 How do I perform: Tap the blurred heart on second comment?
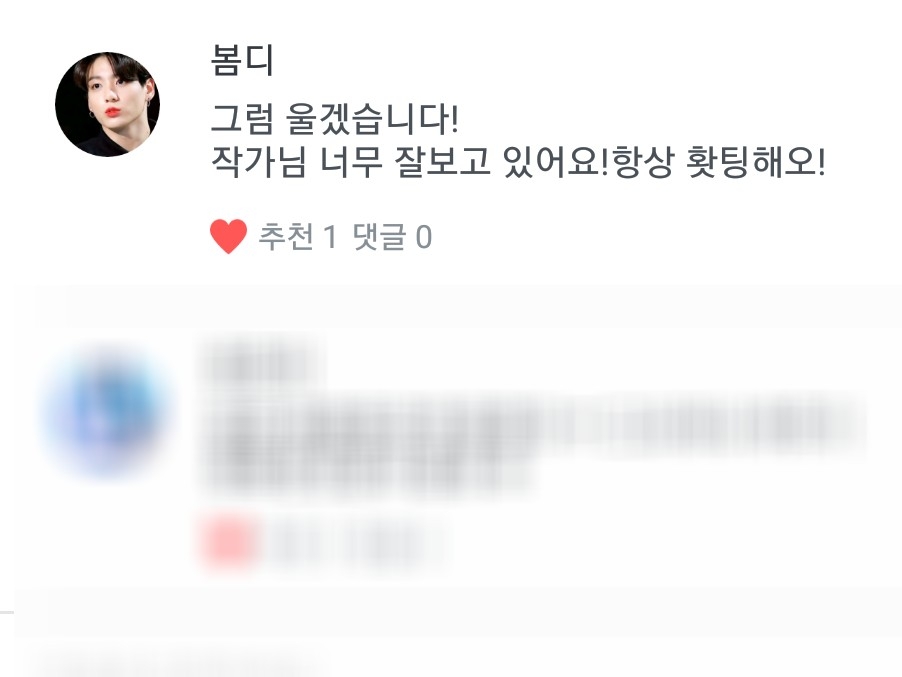(228, 541)
